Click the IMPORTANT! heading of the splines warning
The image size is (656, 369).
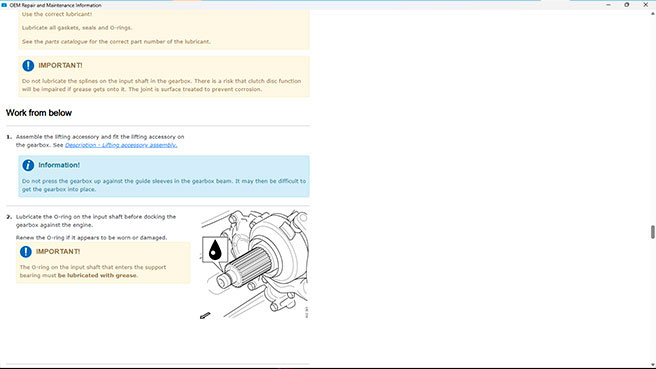[x=60, y=66]
